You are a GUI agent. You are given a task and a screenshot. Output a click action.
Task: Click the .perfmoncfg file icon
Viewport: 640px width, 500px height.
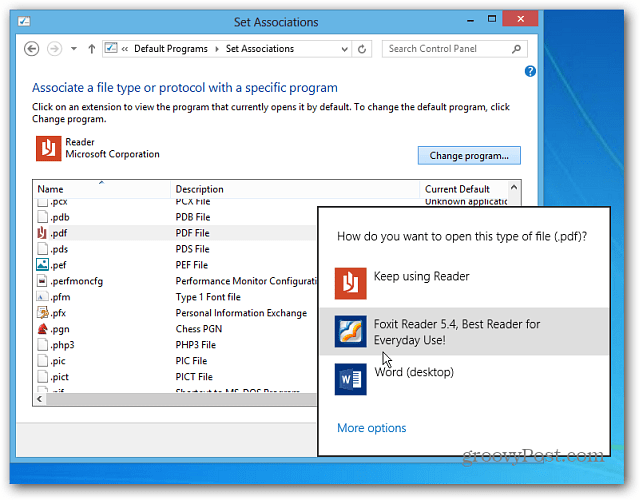point(42,281)
